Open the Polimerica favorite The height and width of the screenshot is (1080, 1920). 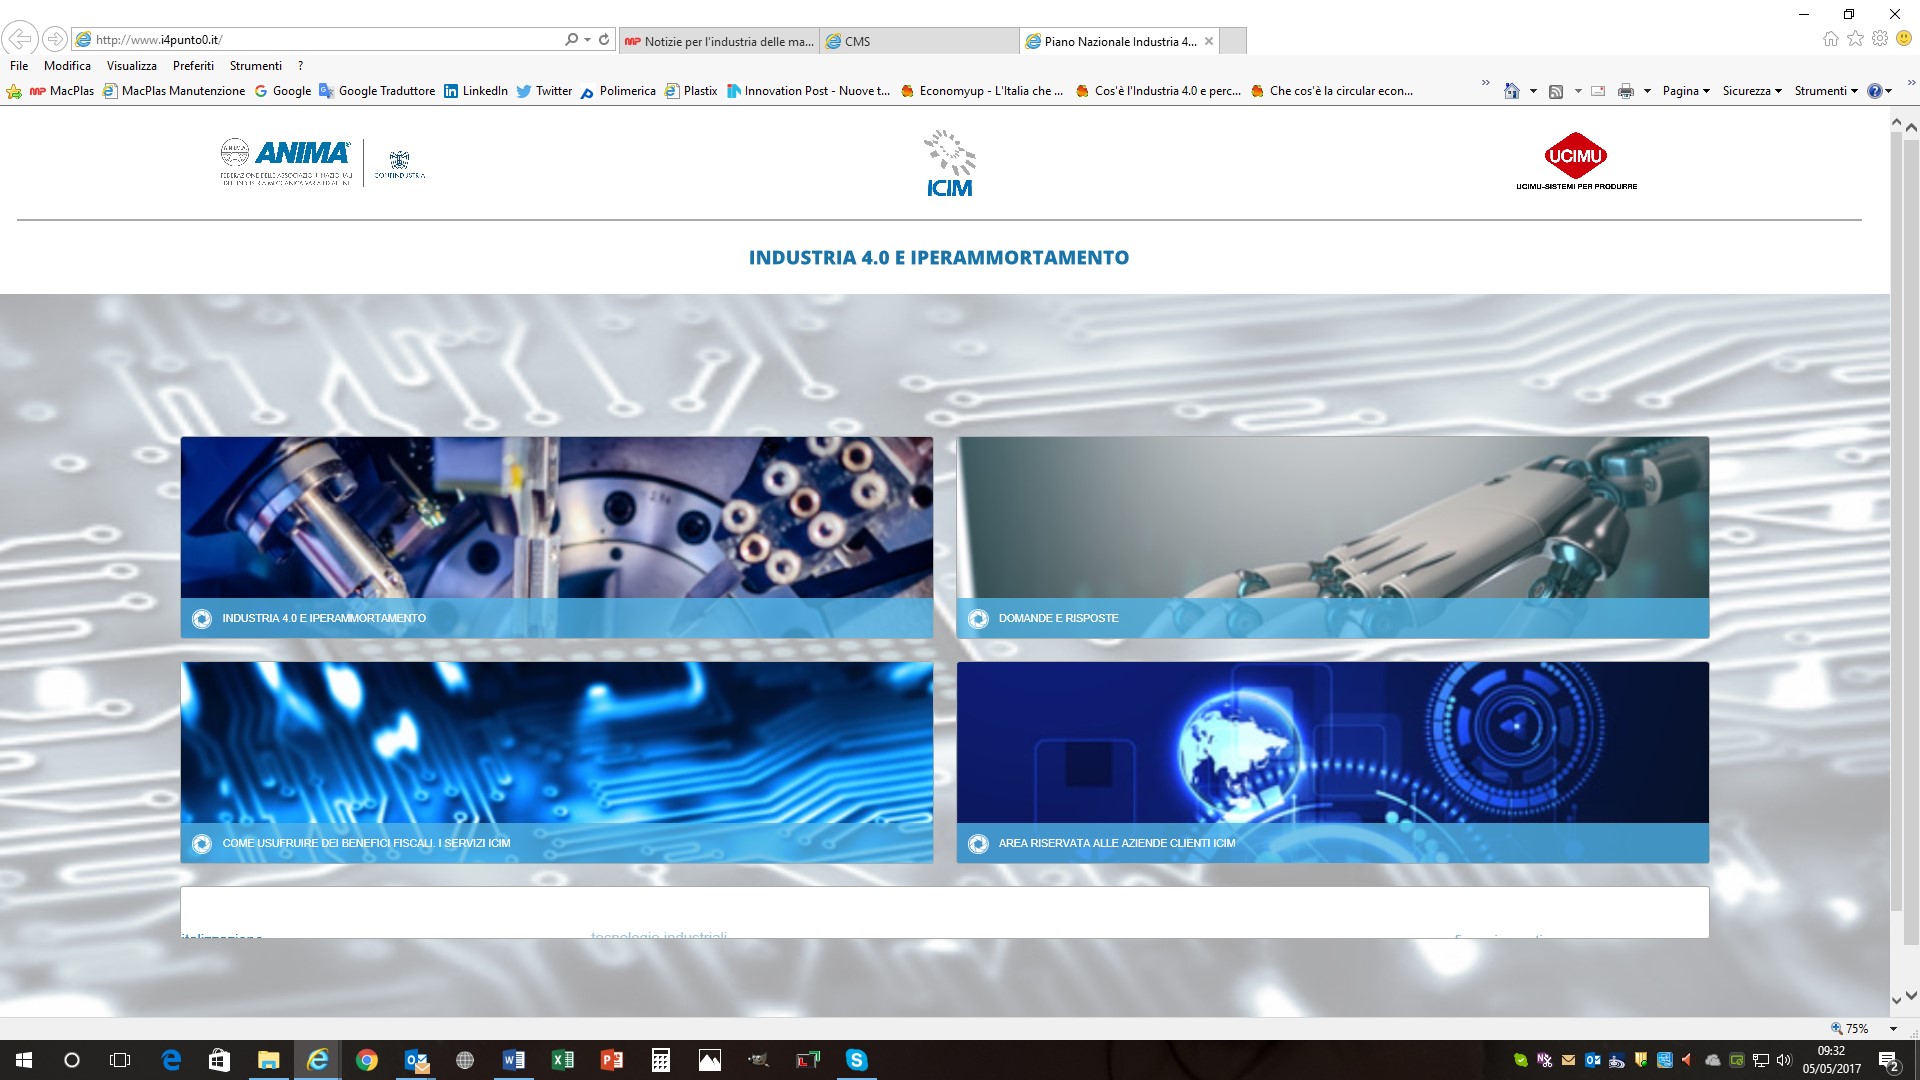618,91
